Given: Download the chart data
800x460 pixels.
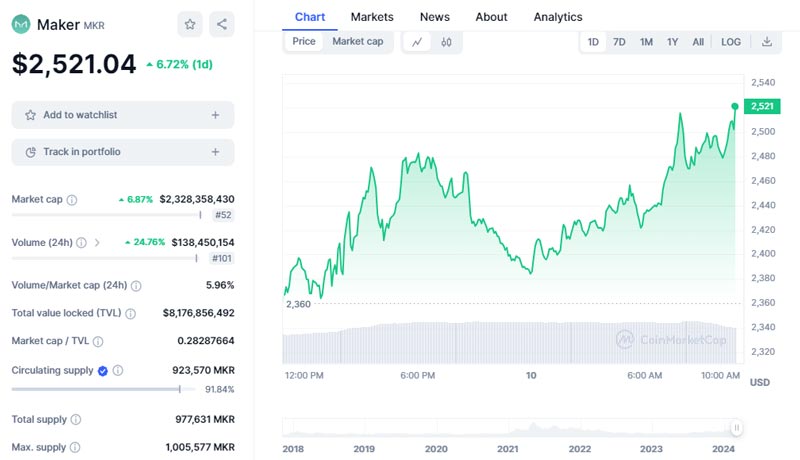Looking at the screenshot, I should [x=767, y=42].
